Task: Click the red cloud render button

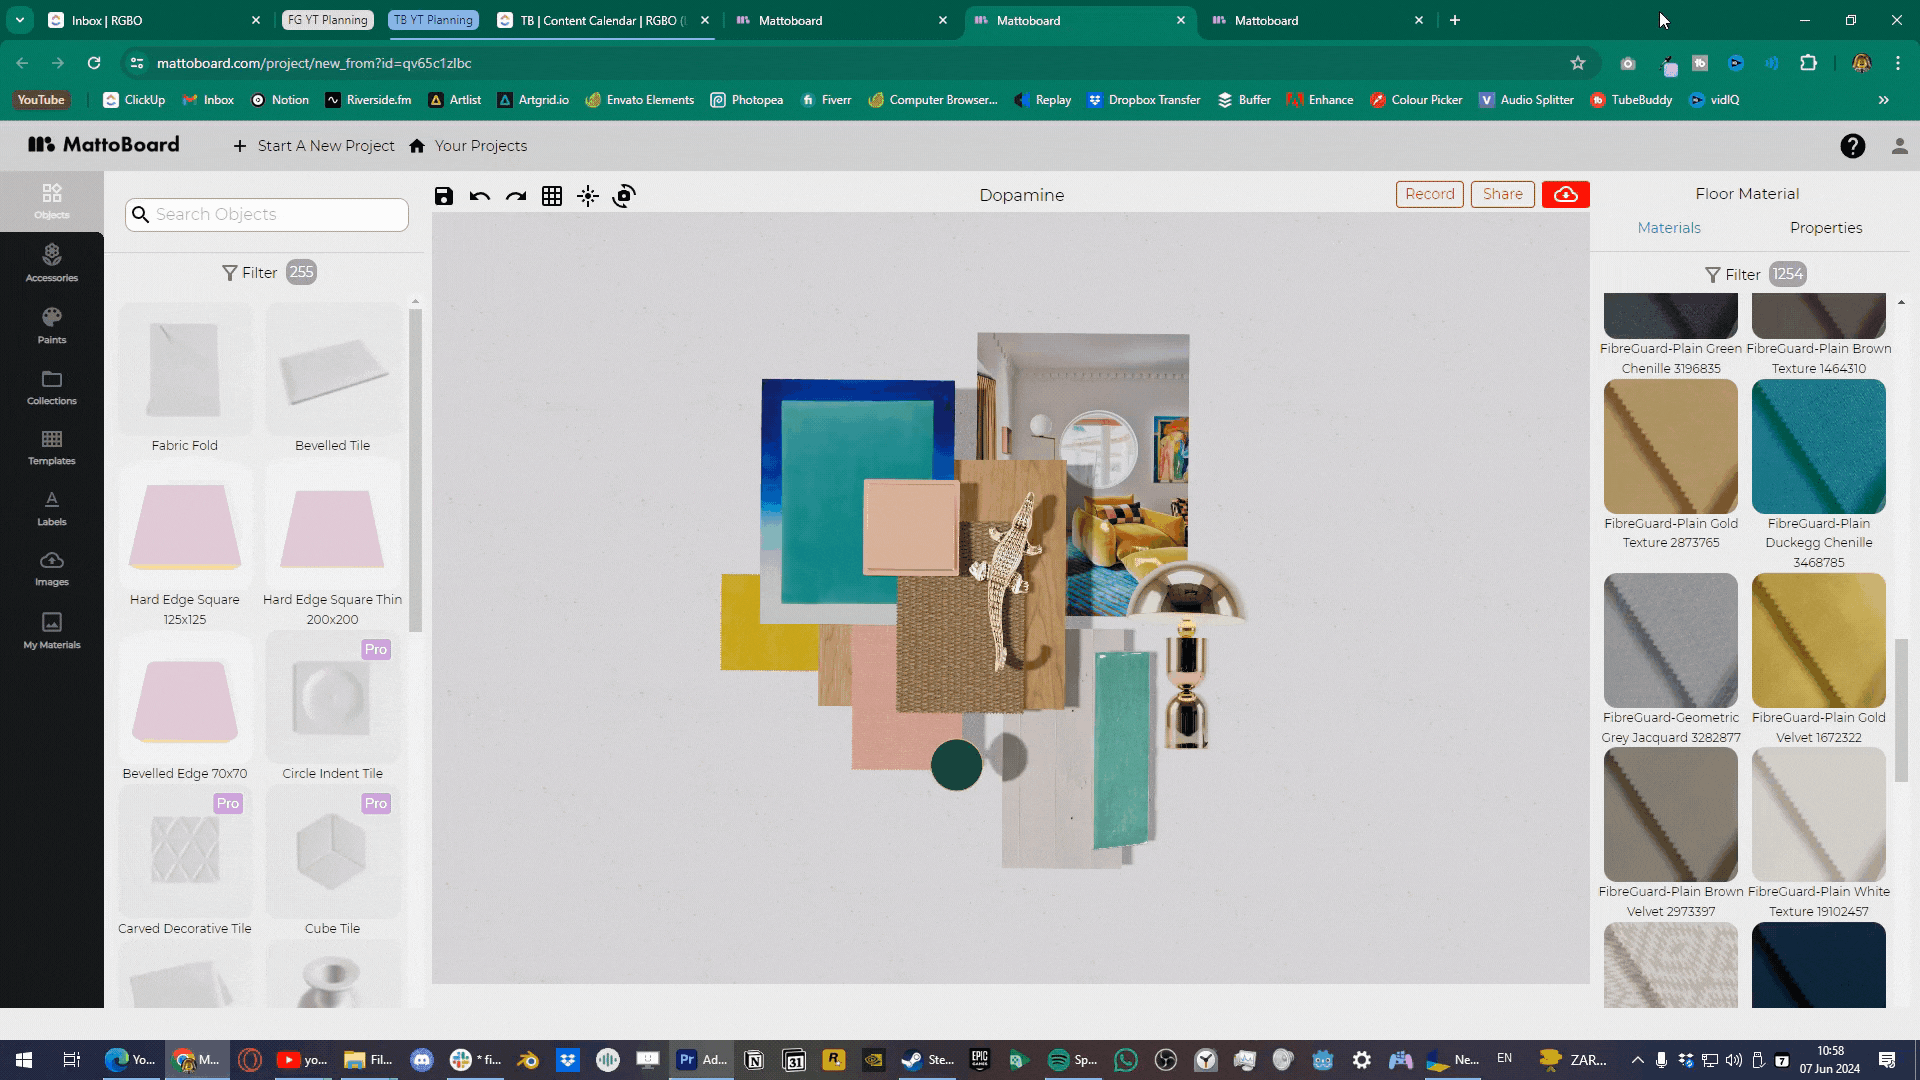Action: point(1564,194)
